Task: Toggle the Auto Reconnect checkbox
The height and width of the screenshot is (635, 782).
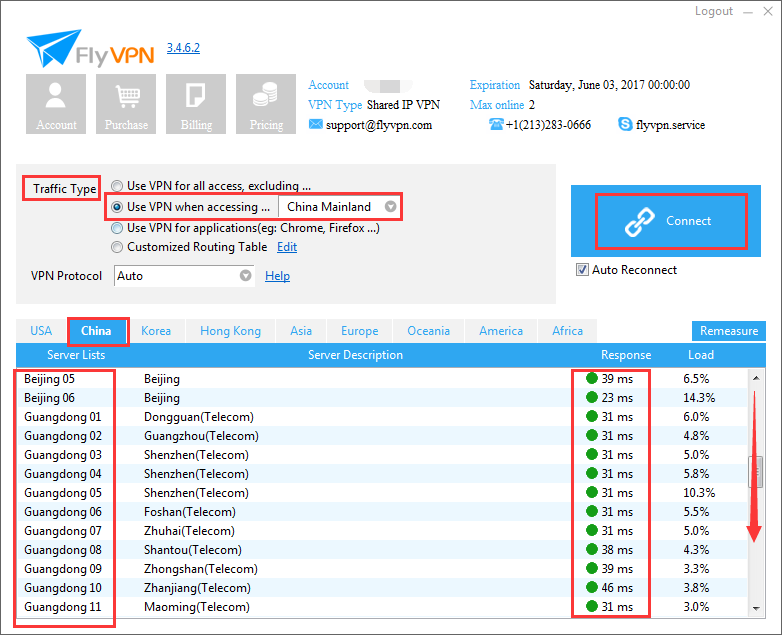Action: pos(582,270)
